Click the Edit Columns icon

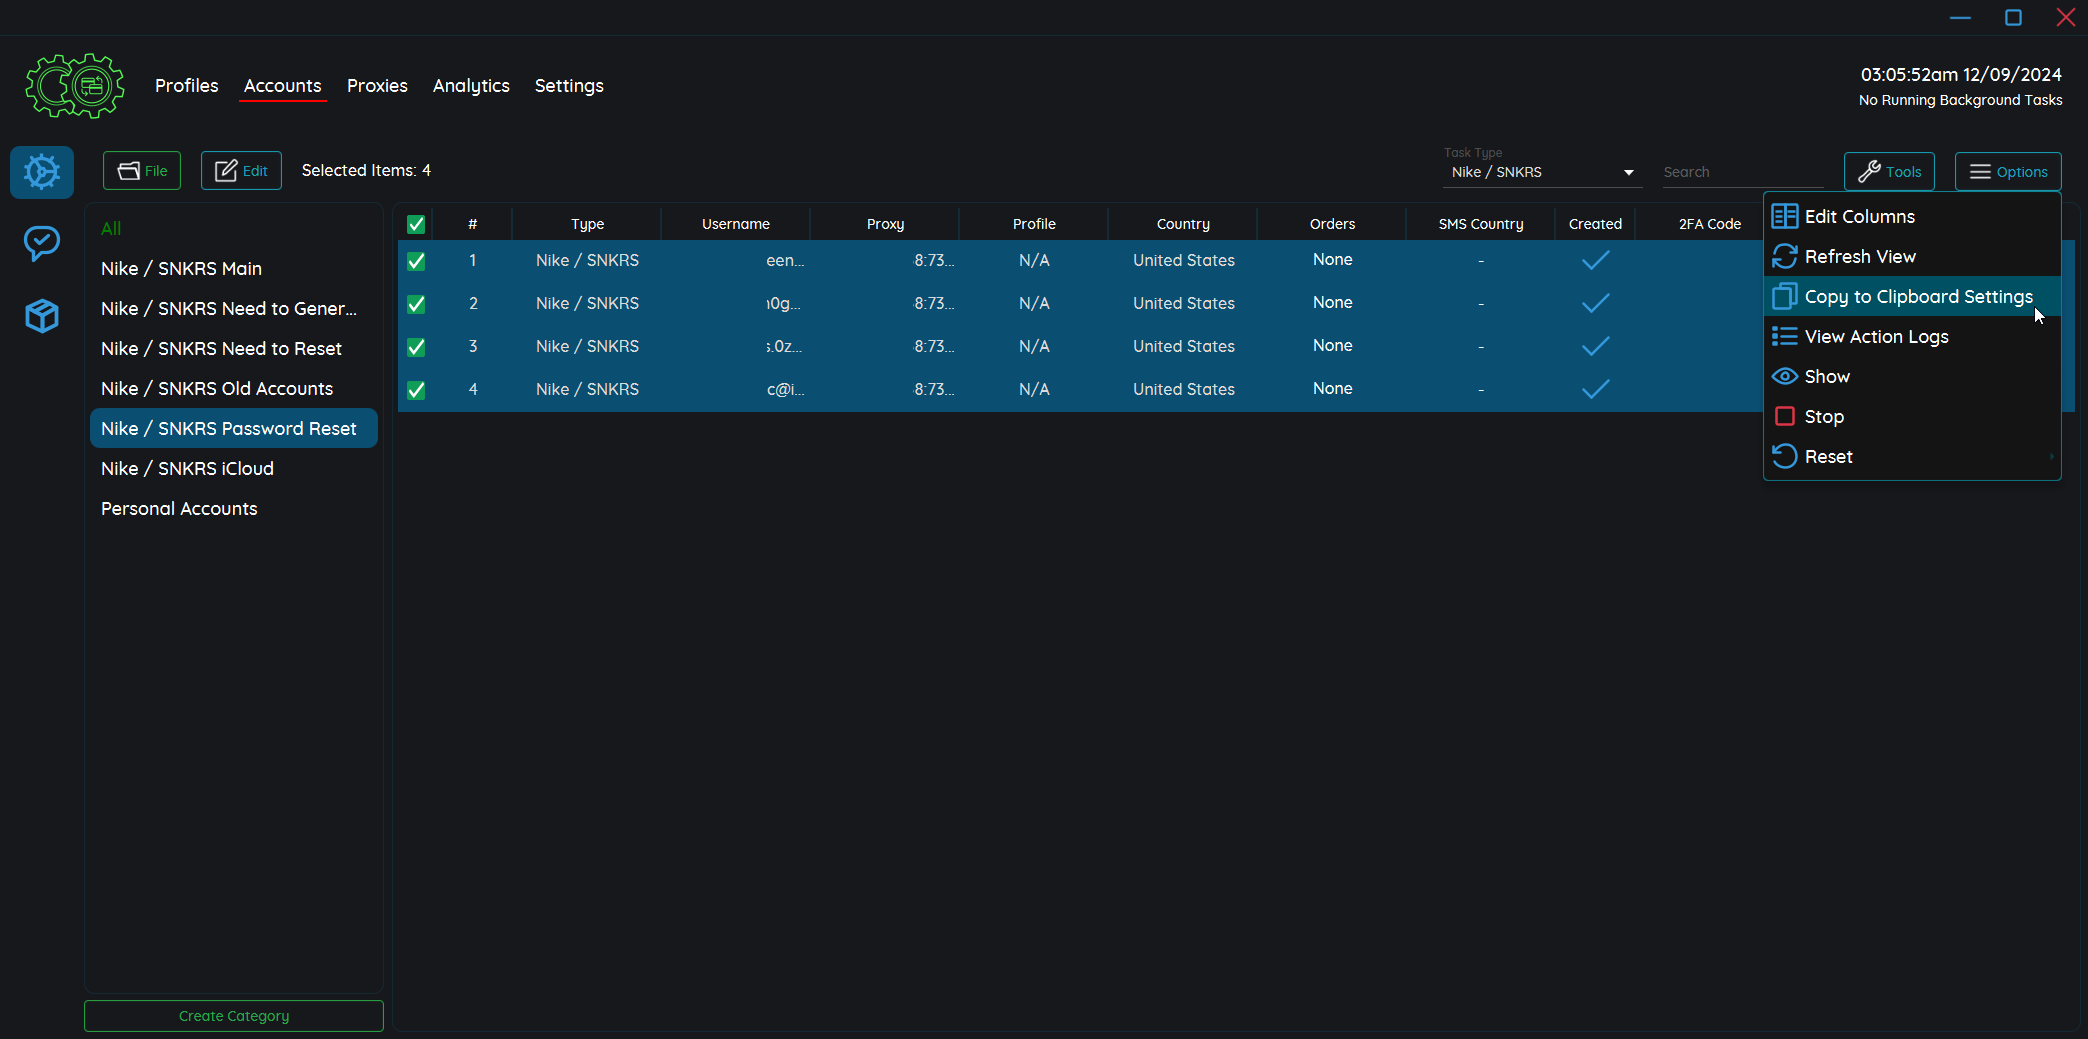coord(1785,217)
